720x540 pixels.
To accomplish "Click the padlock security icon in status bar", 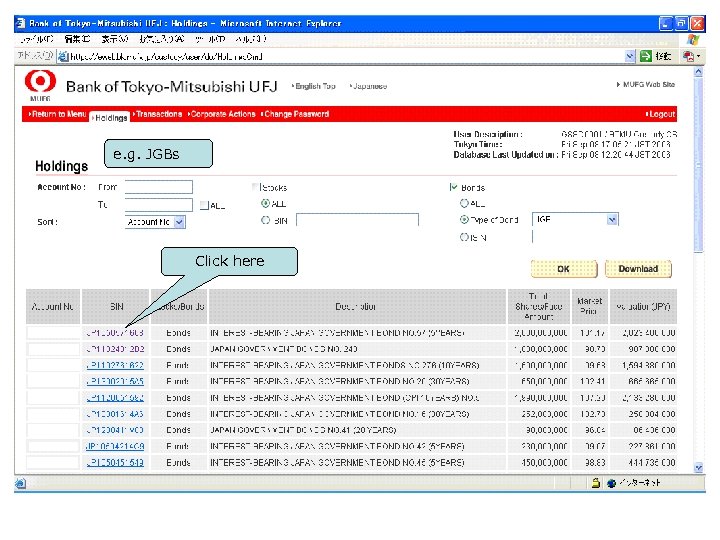I will coord(596,483).
